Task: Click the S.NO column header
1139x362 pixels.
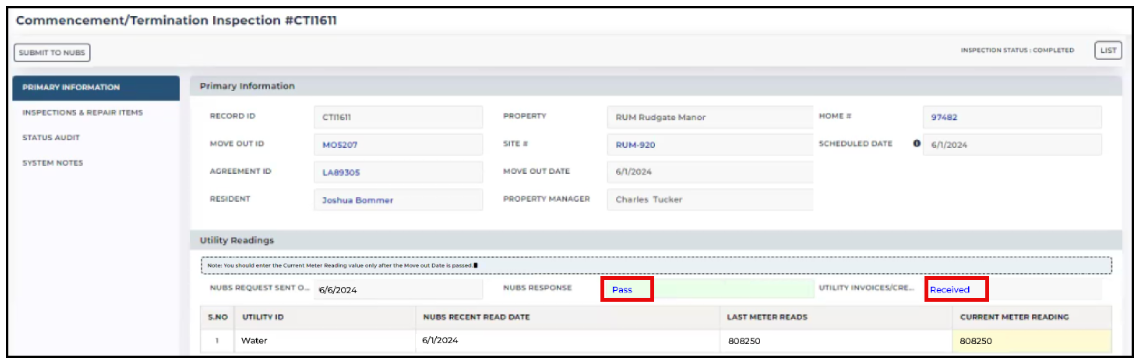Action: pyautogui.click(x=217, y=318)
